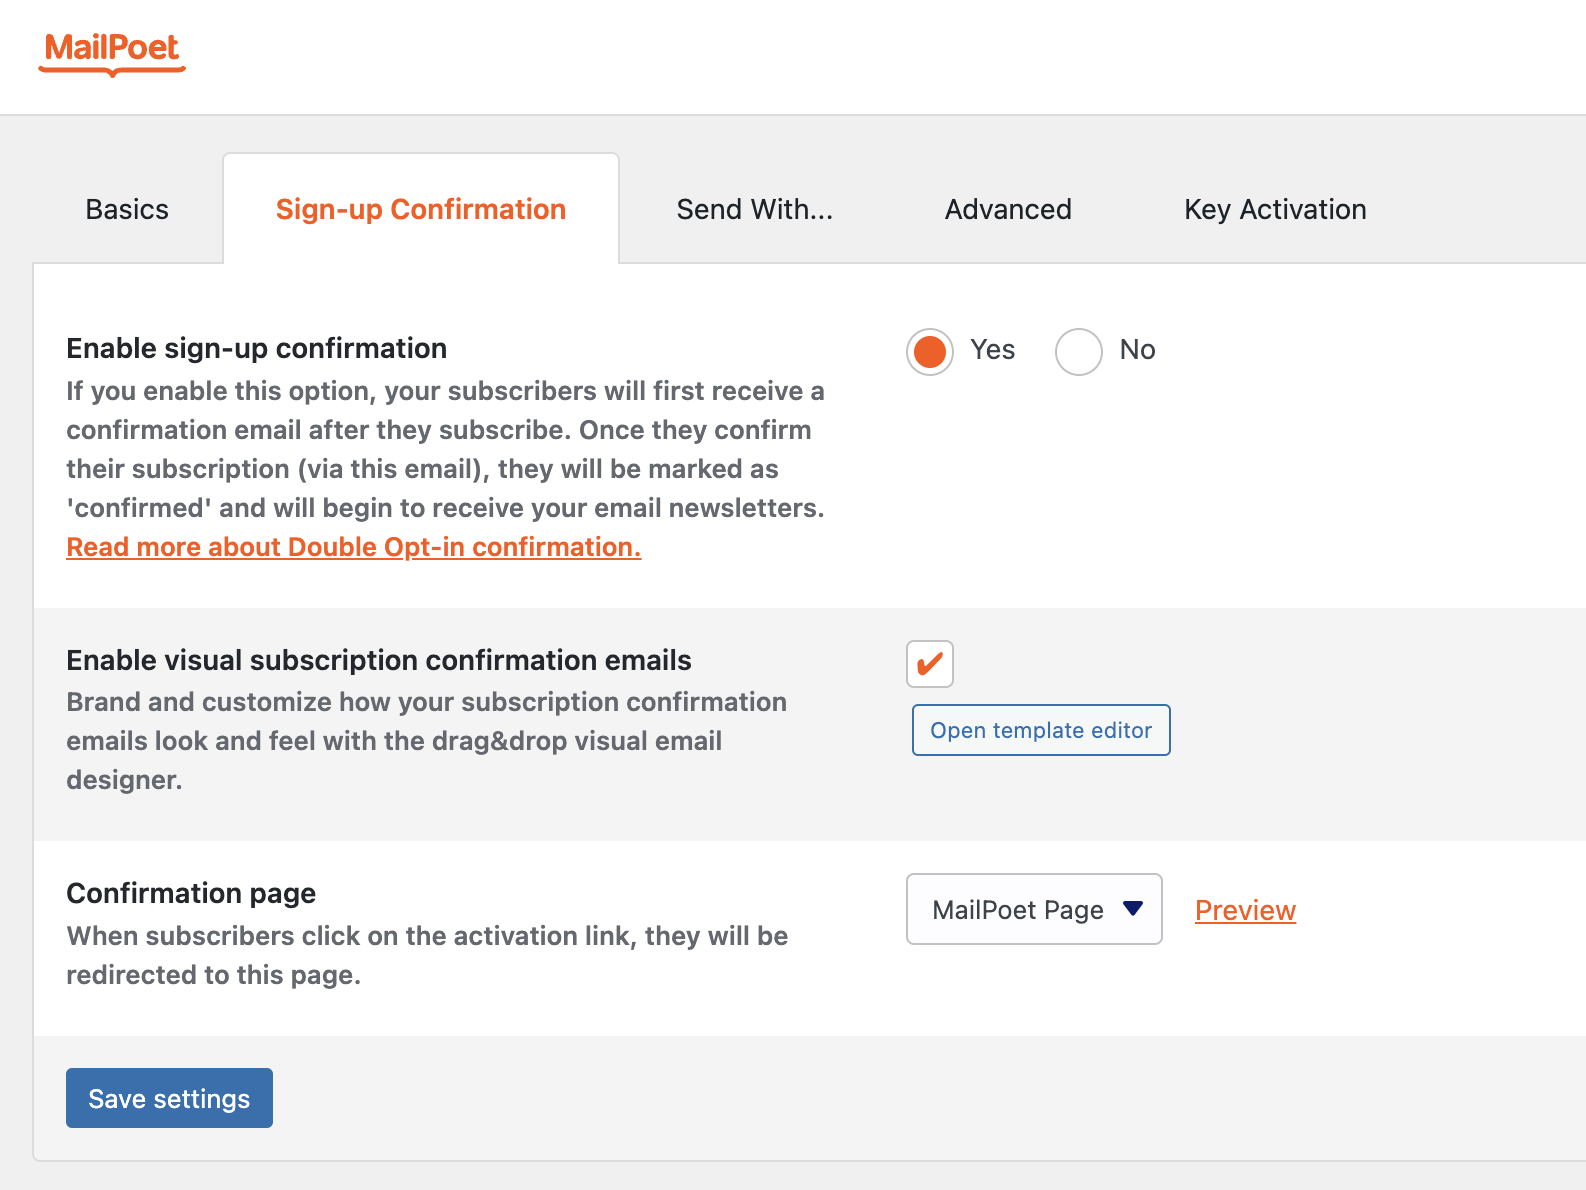Open the Confirmation page dropdown
The height and width of the screenshot is (1190, 1586).
1033,909
